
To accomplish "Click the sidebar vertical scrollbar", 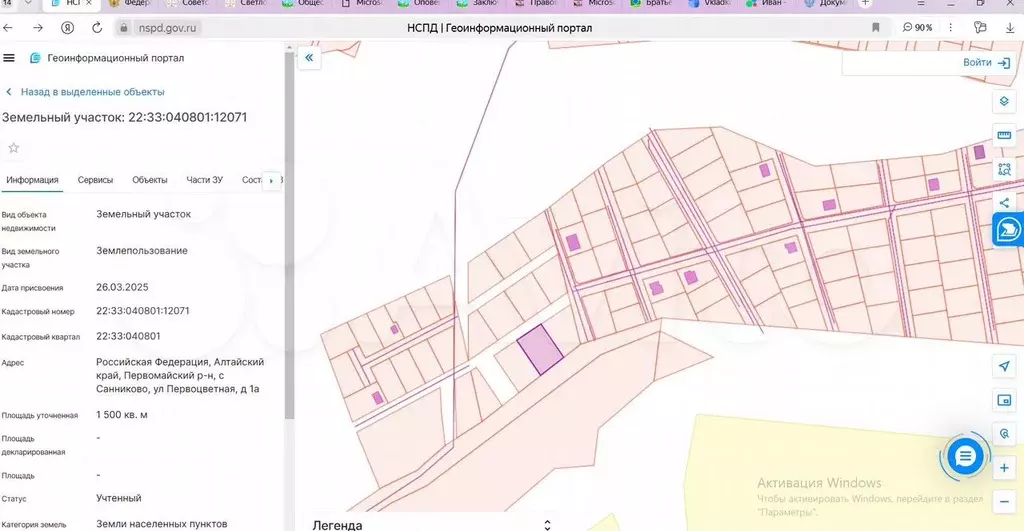I will pyautogui.click(x=289, y=236).
